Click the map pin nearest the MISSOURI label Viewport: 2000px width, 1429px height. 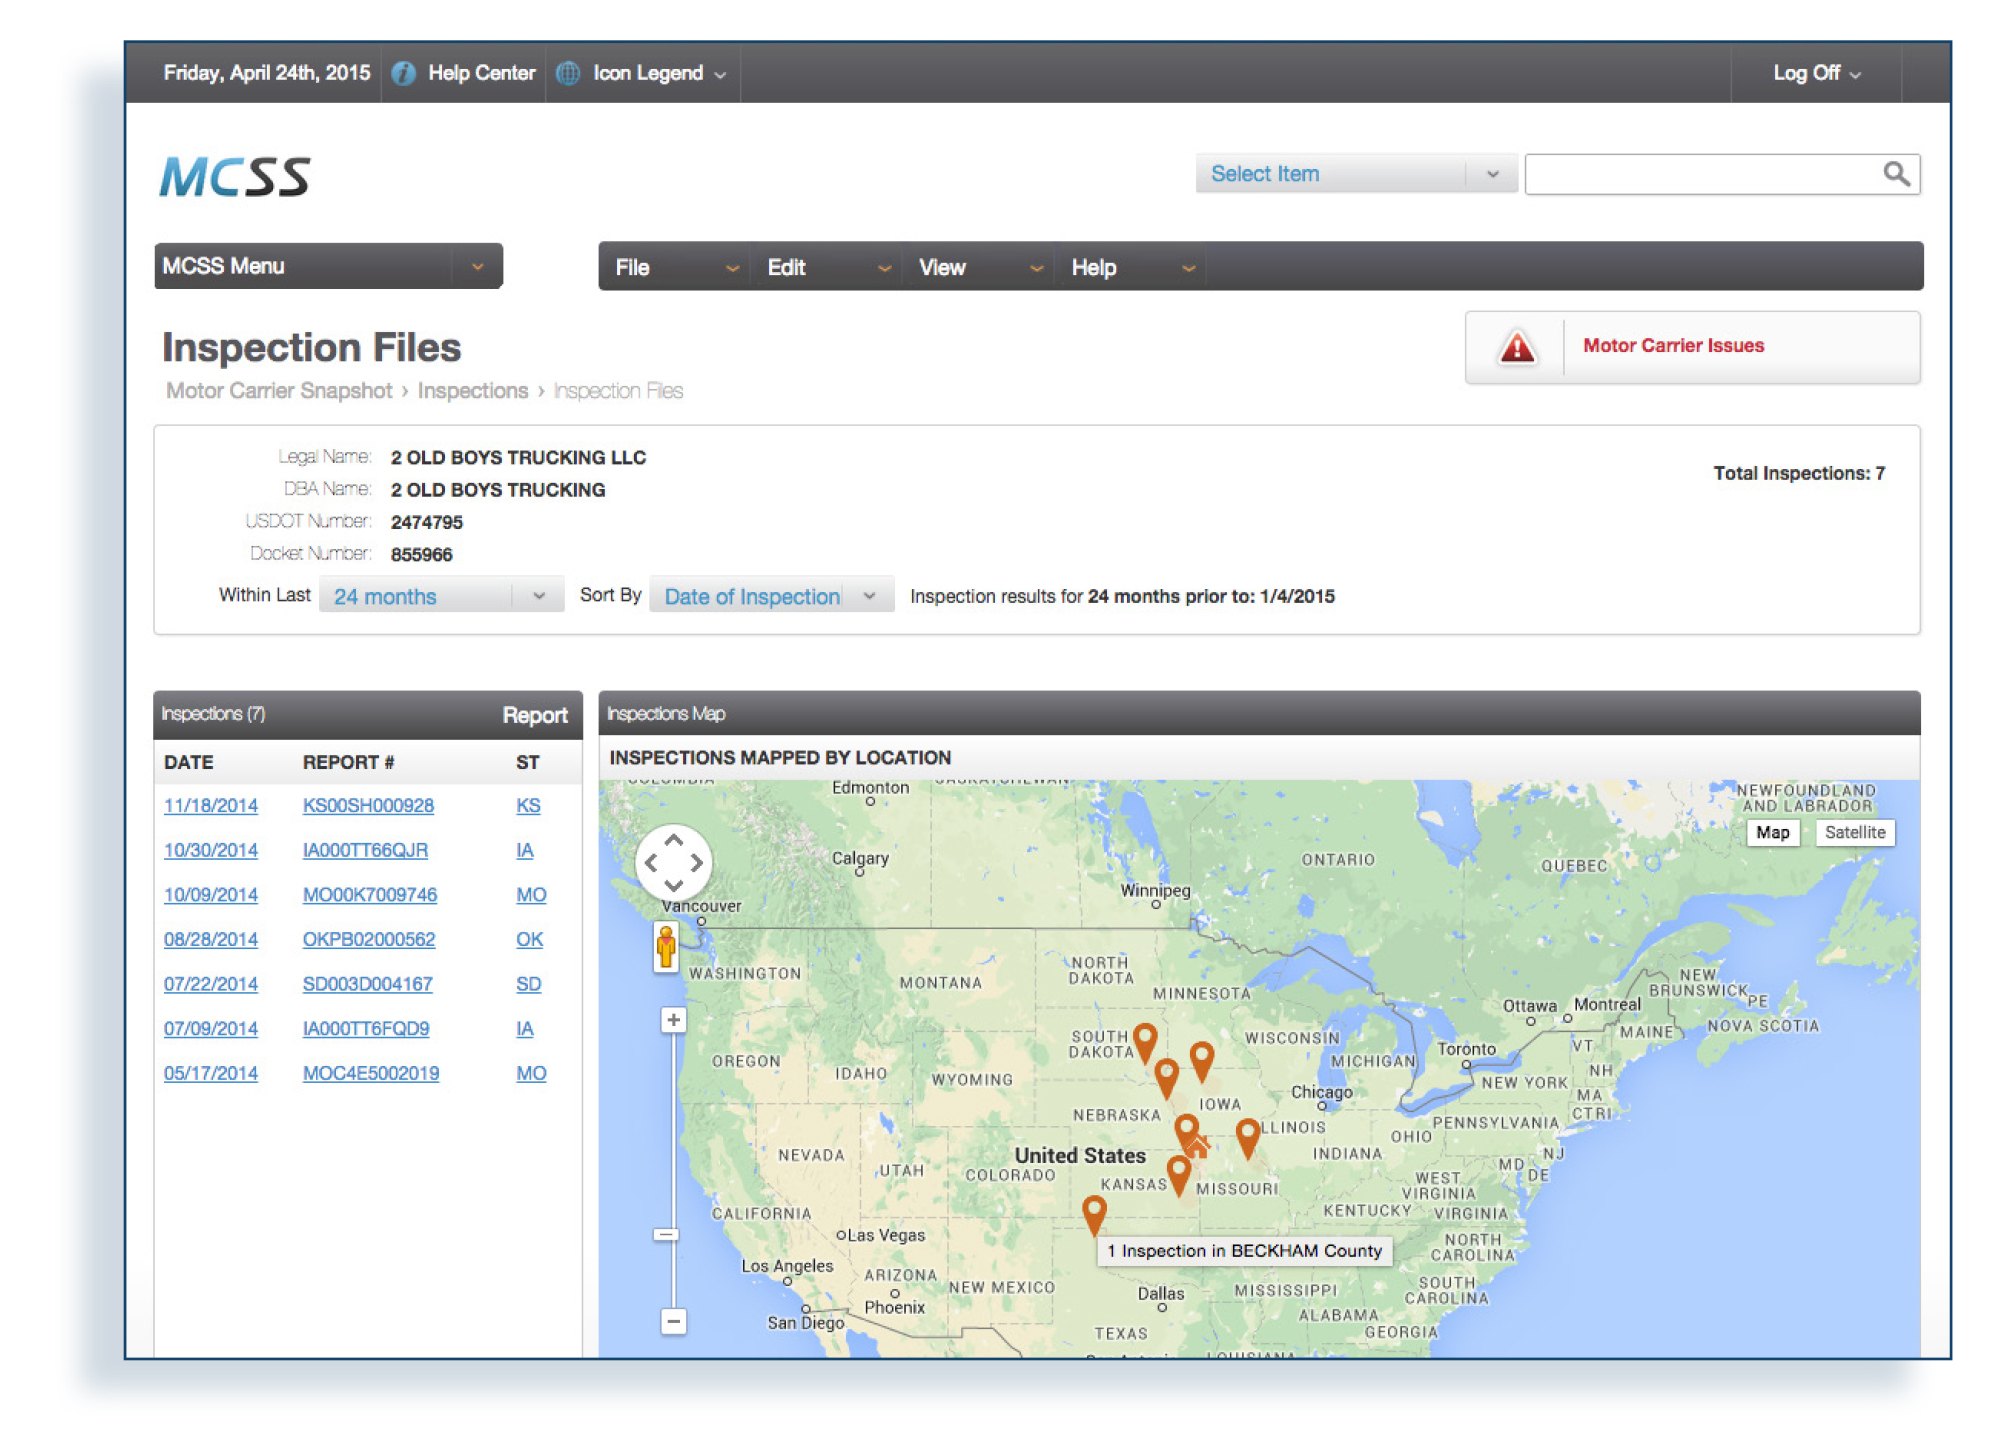click(x=1179, y=1175)
